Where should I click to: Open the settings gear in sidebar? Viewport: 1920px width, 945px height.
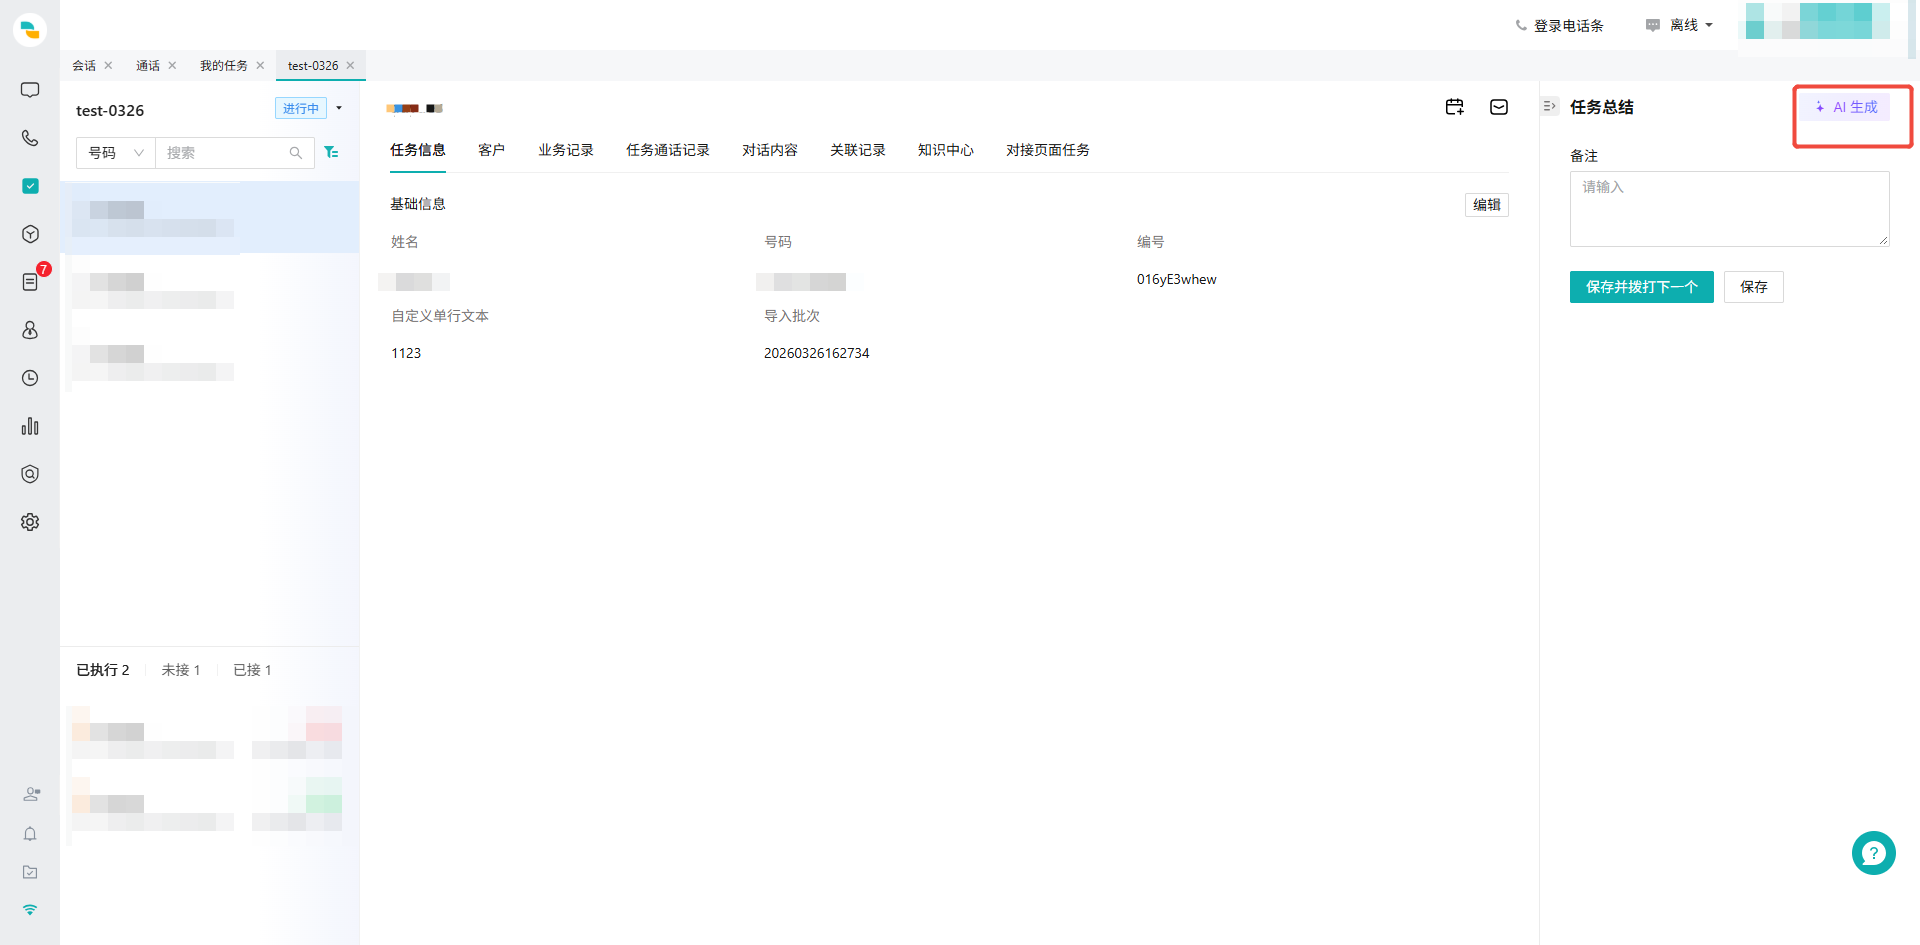(30, 522)
